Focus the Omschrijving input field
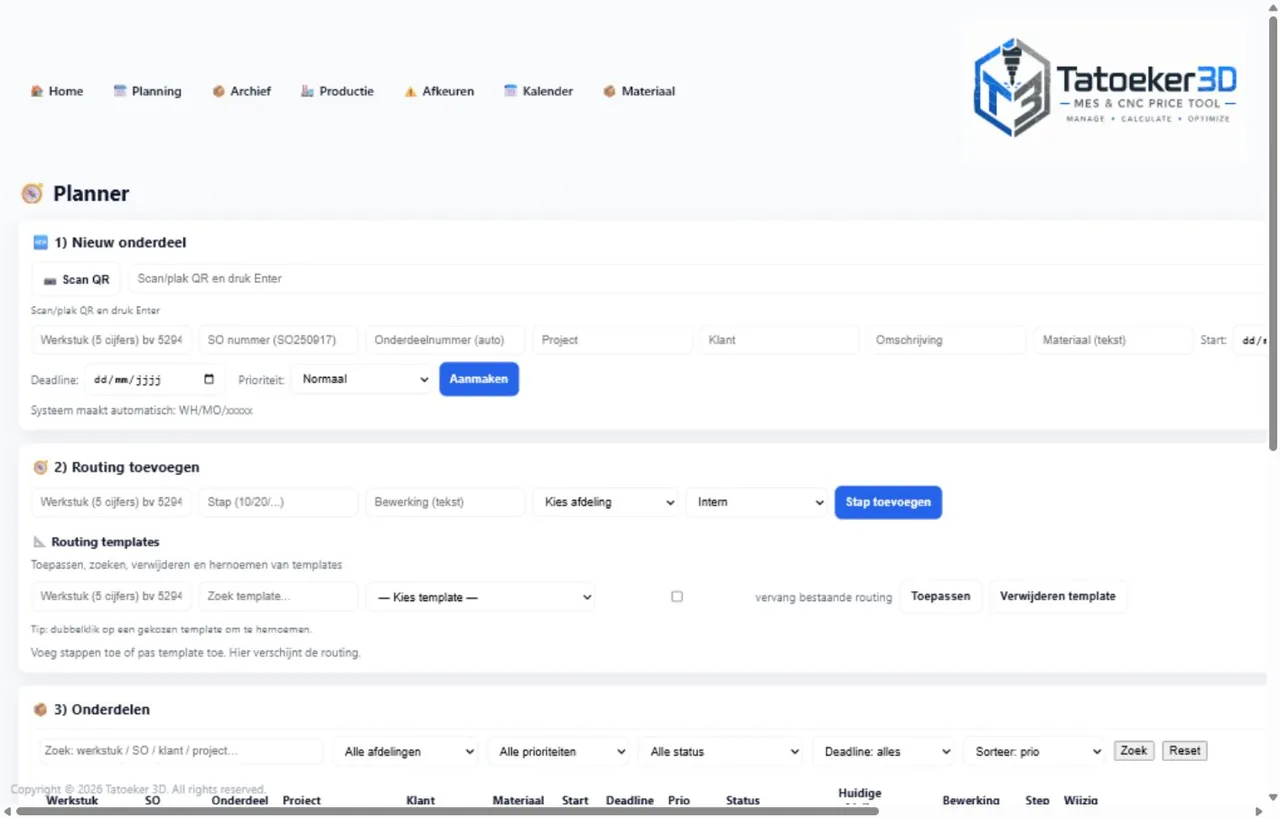This screenshot has height=818, width=1280. (x=946, y=340)
